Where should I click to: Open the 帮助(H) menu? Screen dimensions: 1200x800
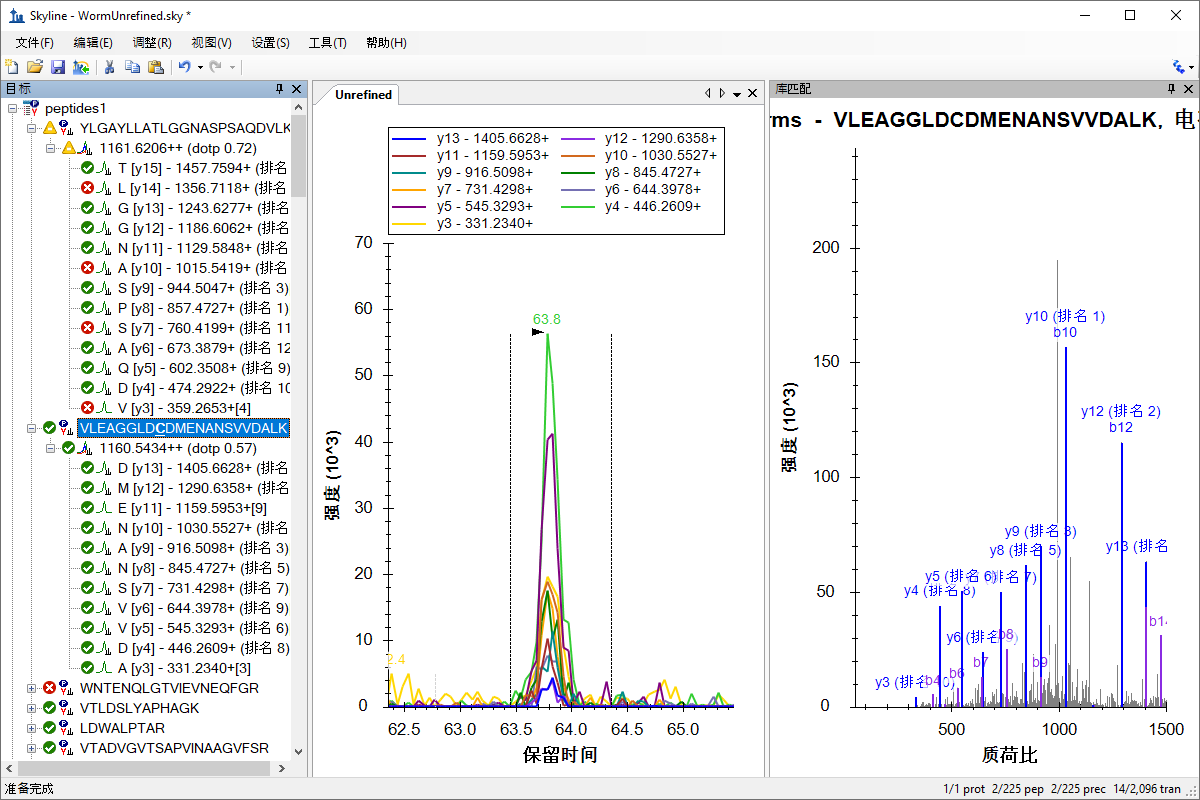tap(386, 43)
